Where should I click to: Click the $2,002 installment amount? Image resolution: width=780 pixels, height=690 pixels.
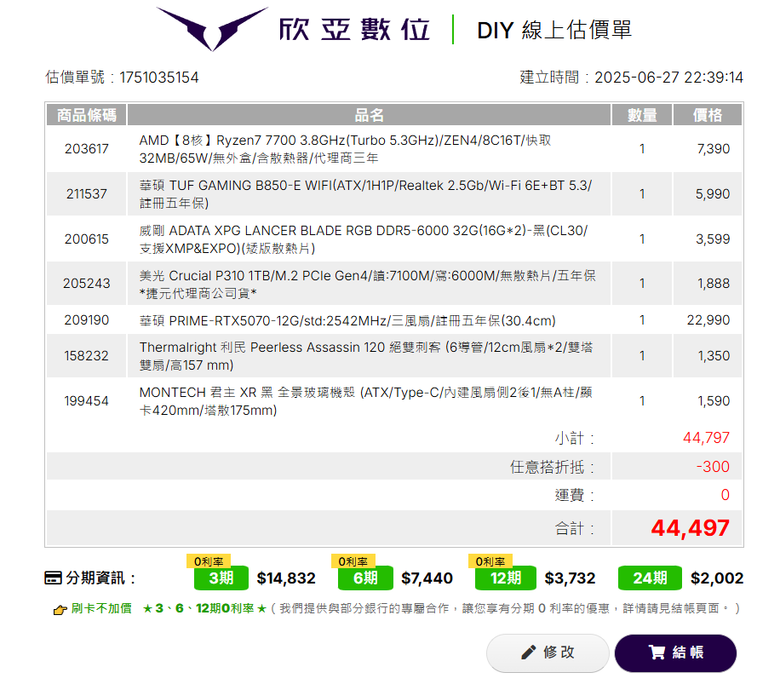coord(717,578)
